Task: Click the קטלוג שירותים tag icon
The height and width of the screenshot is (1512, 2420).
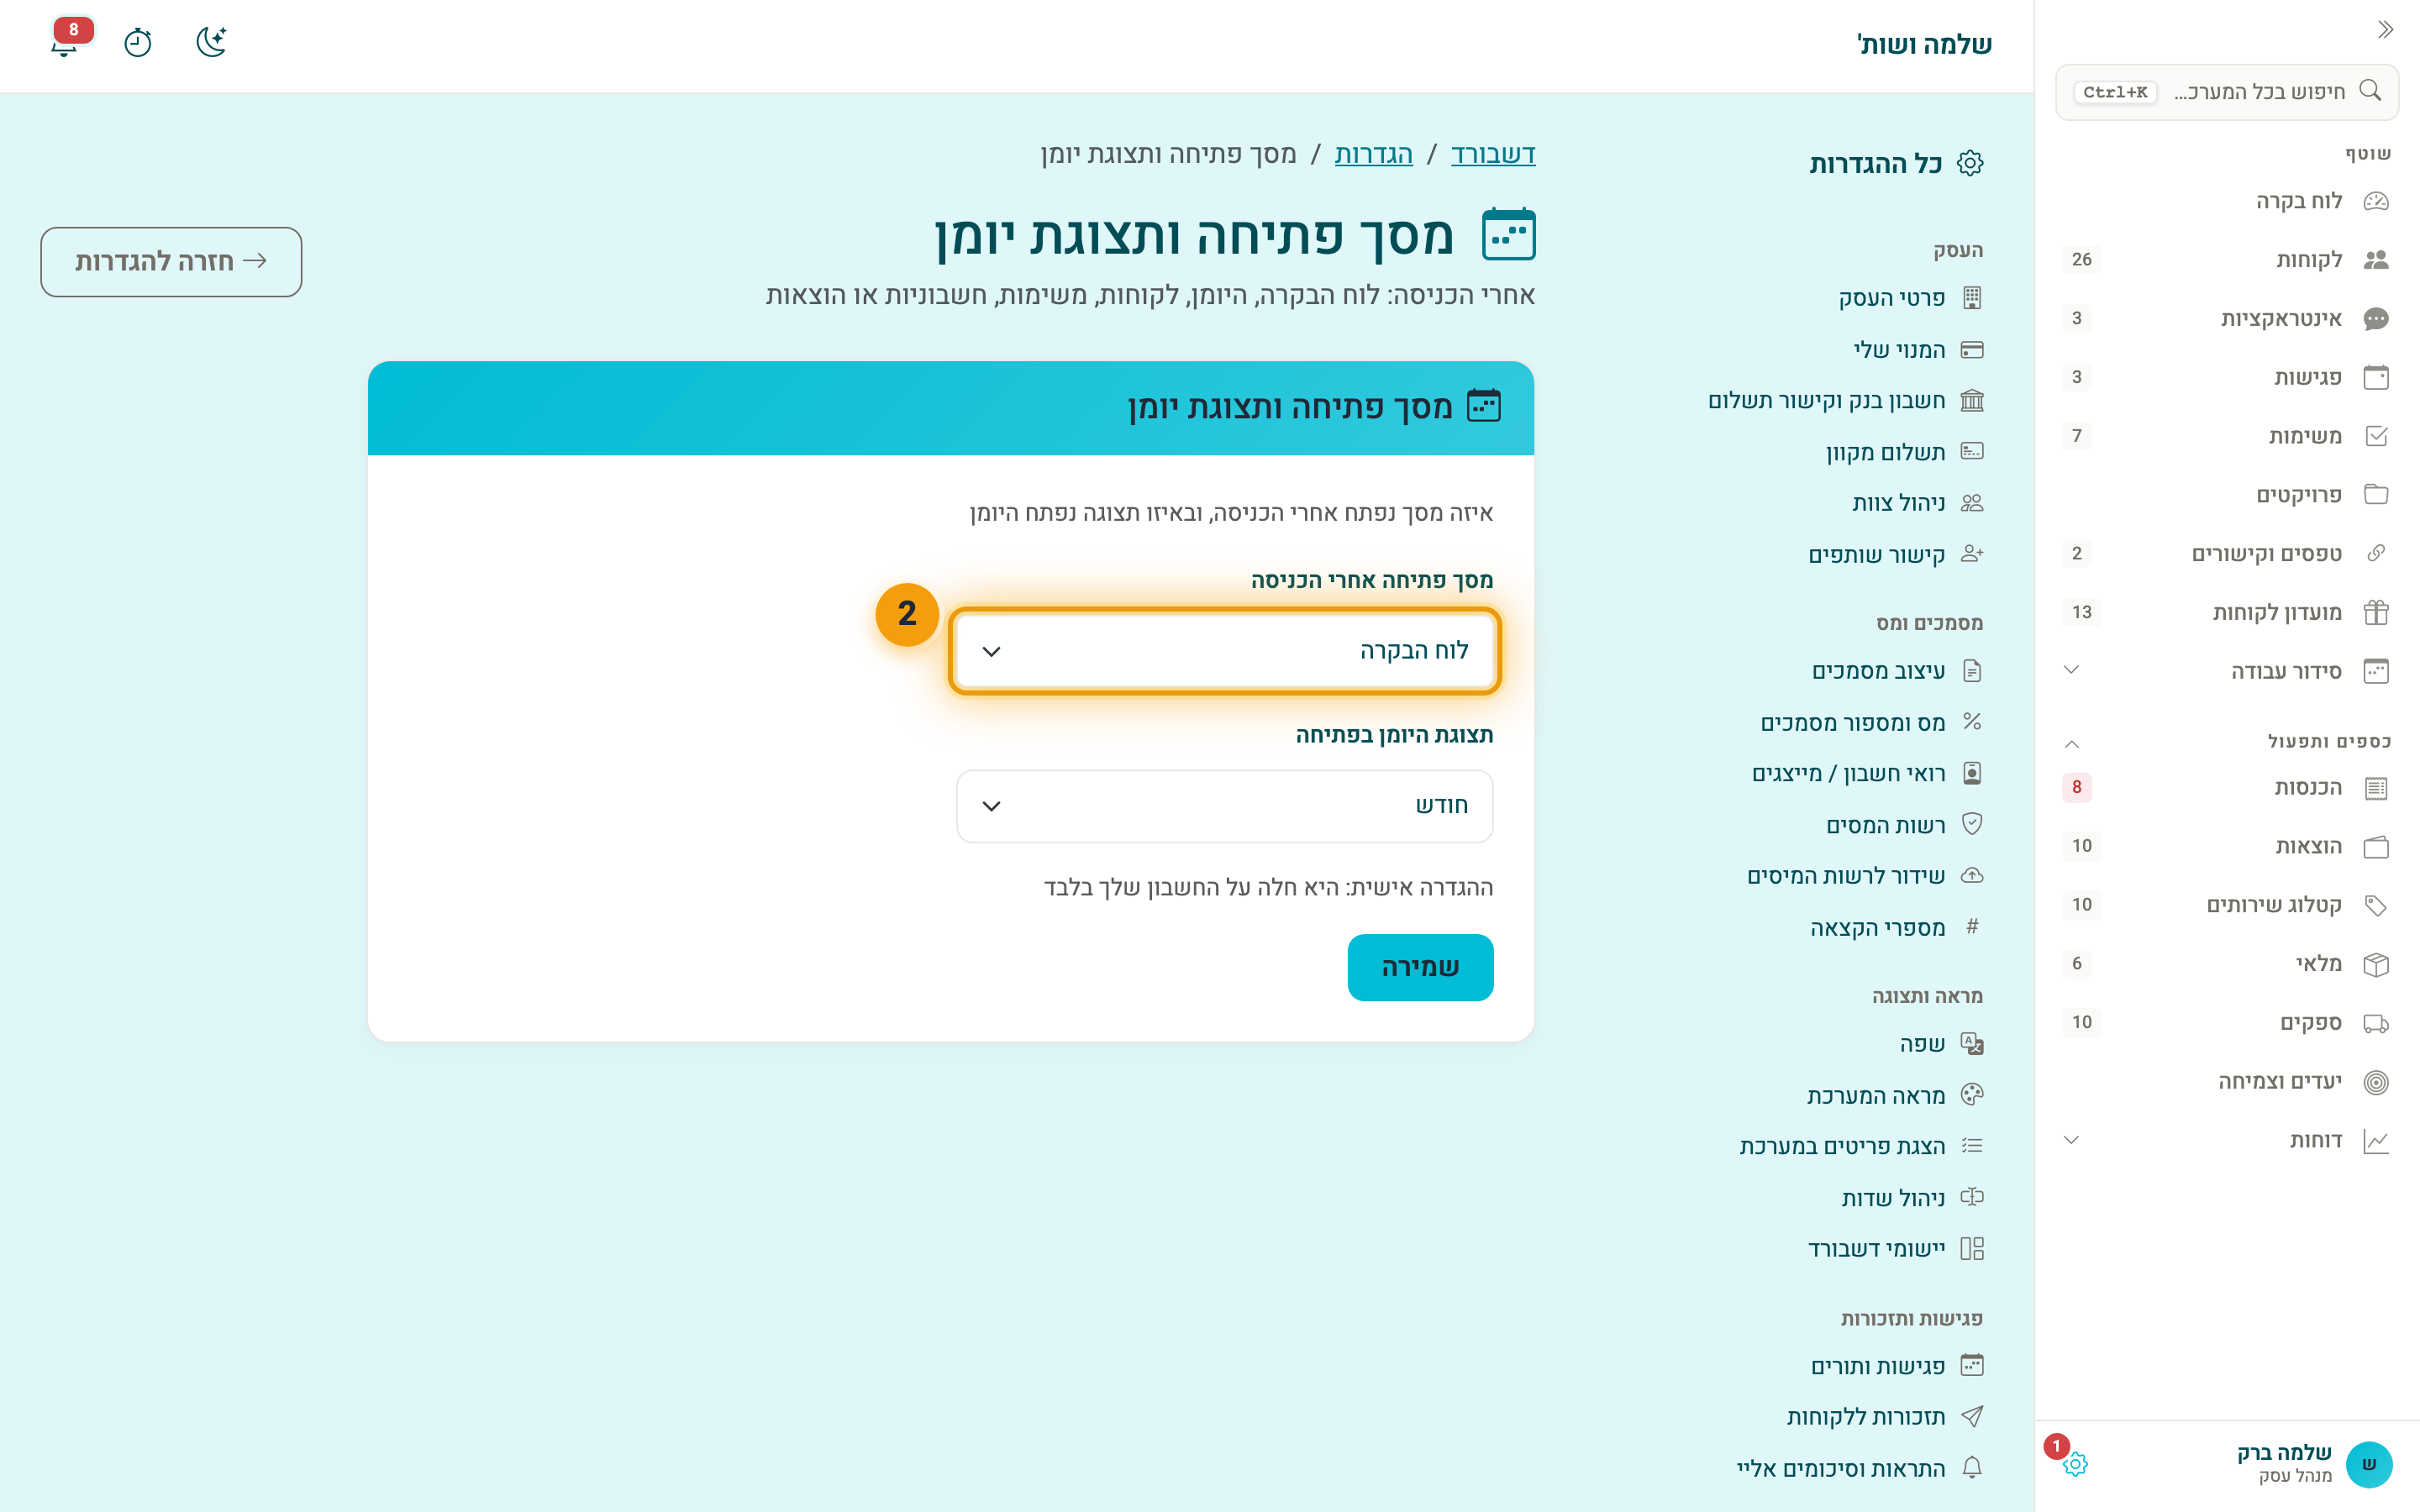Action: pos(2376,906)
